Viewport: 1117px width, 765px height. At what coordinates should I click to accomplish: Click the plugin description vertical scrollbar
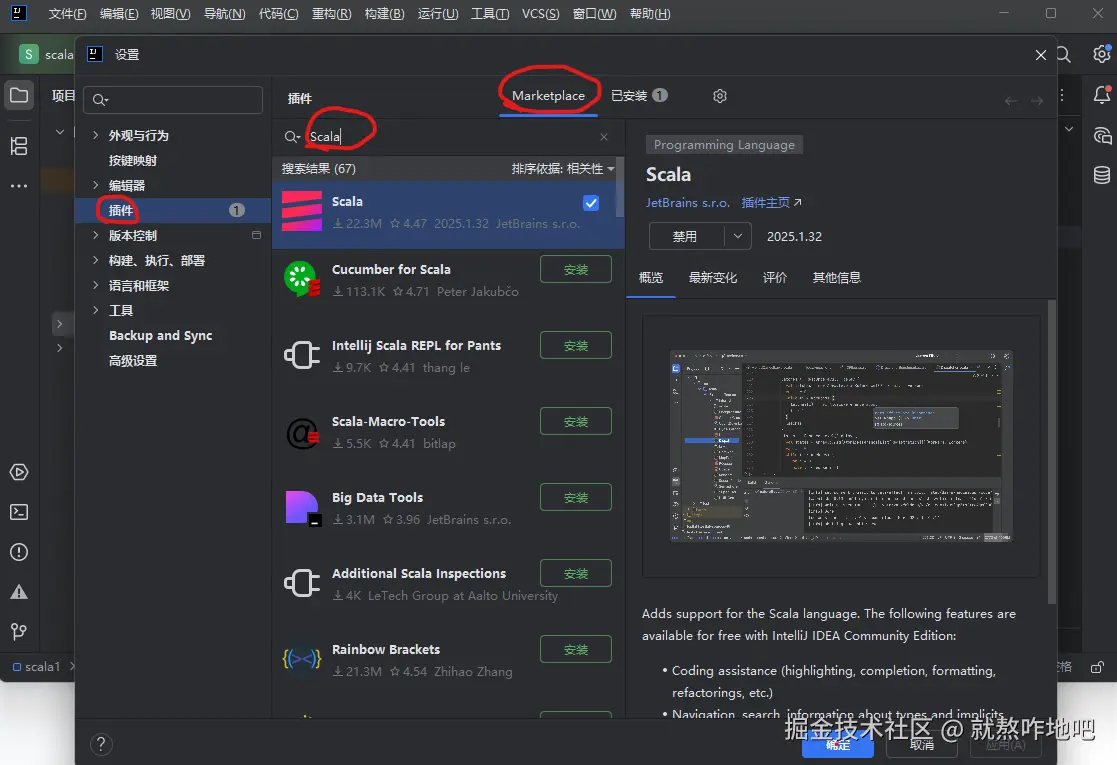(1051, 452)
